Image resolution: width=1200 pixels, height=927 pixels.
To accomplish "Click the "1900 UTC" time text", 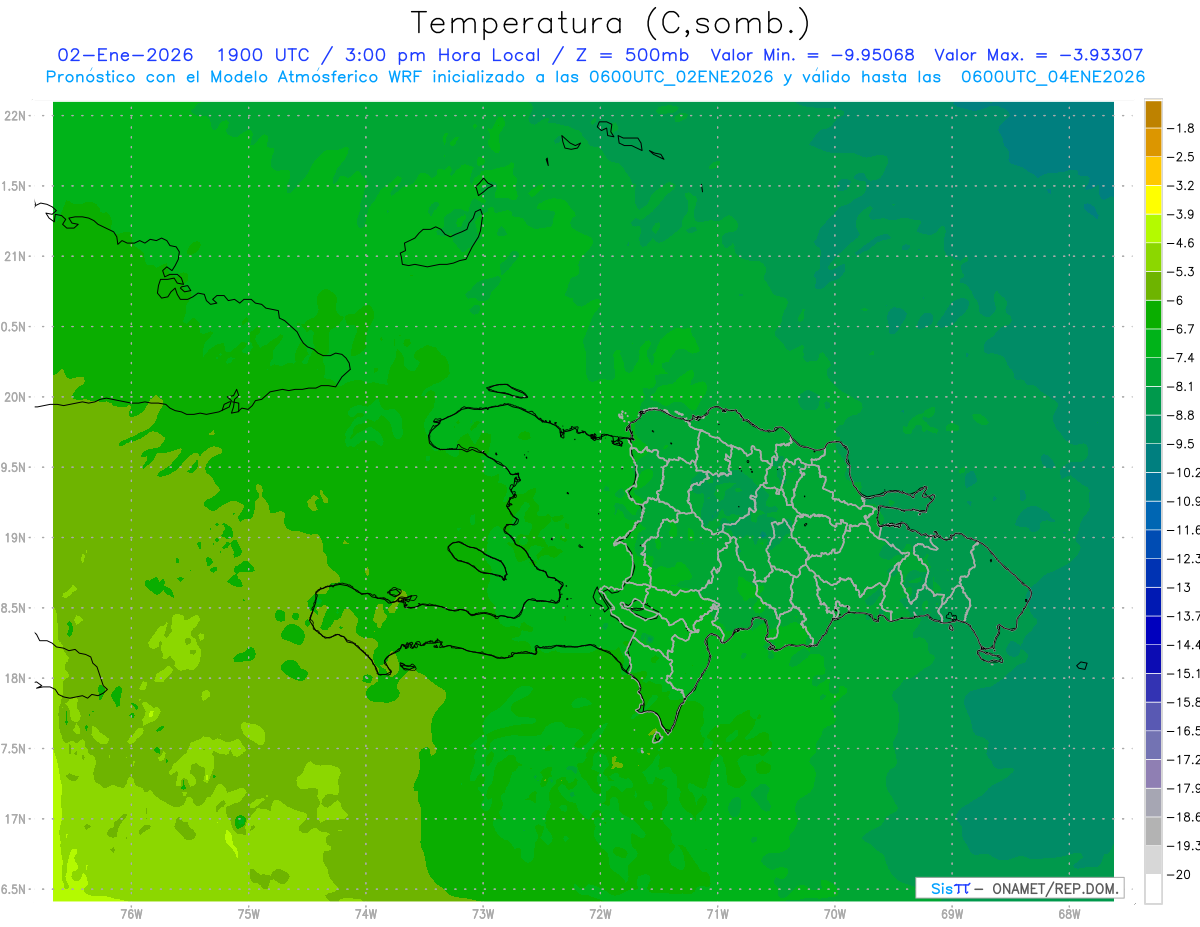I will pyautogui.click(x=262, y=55).
